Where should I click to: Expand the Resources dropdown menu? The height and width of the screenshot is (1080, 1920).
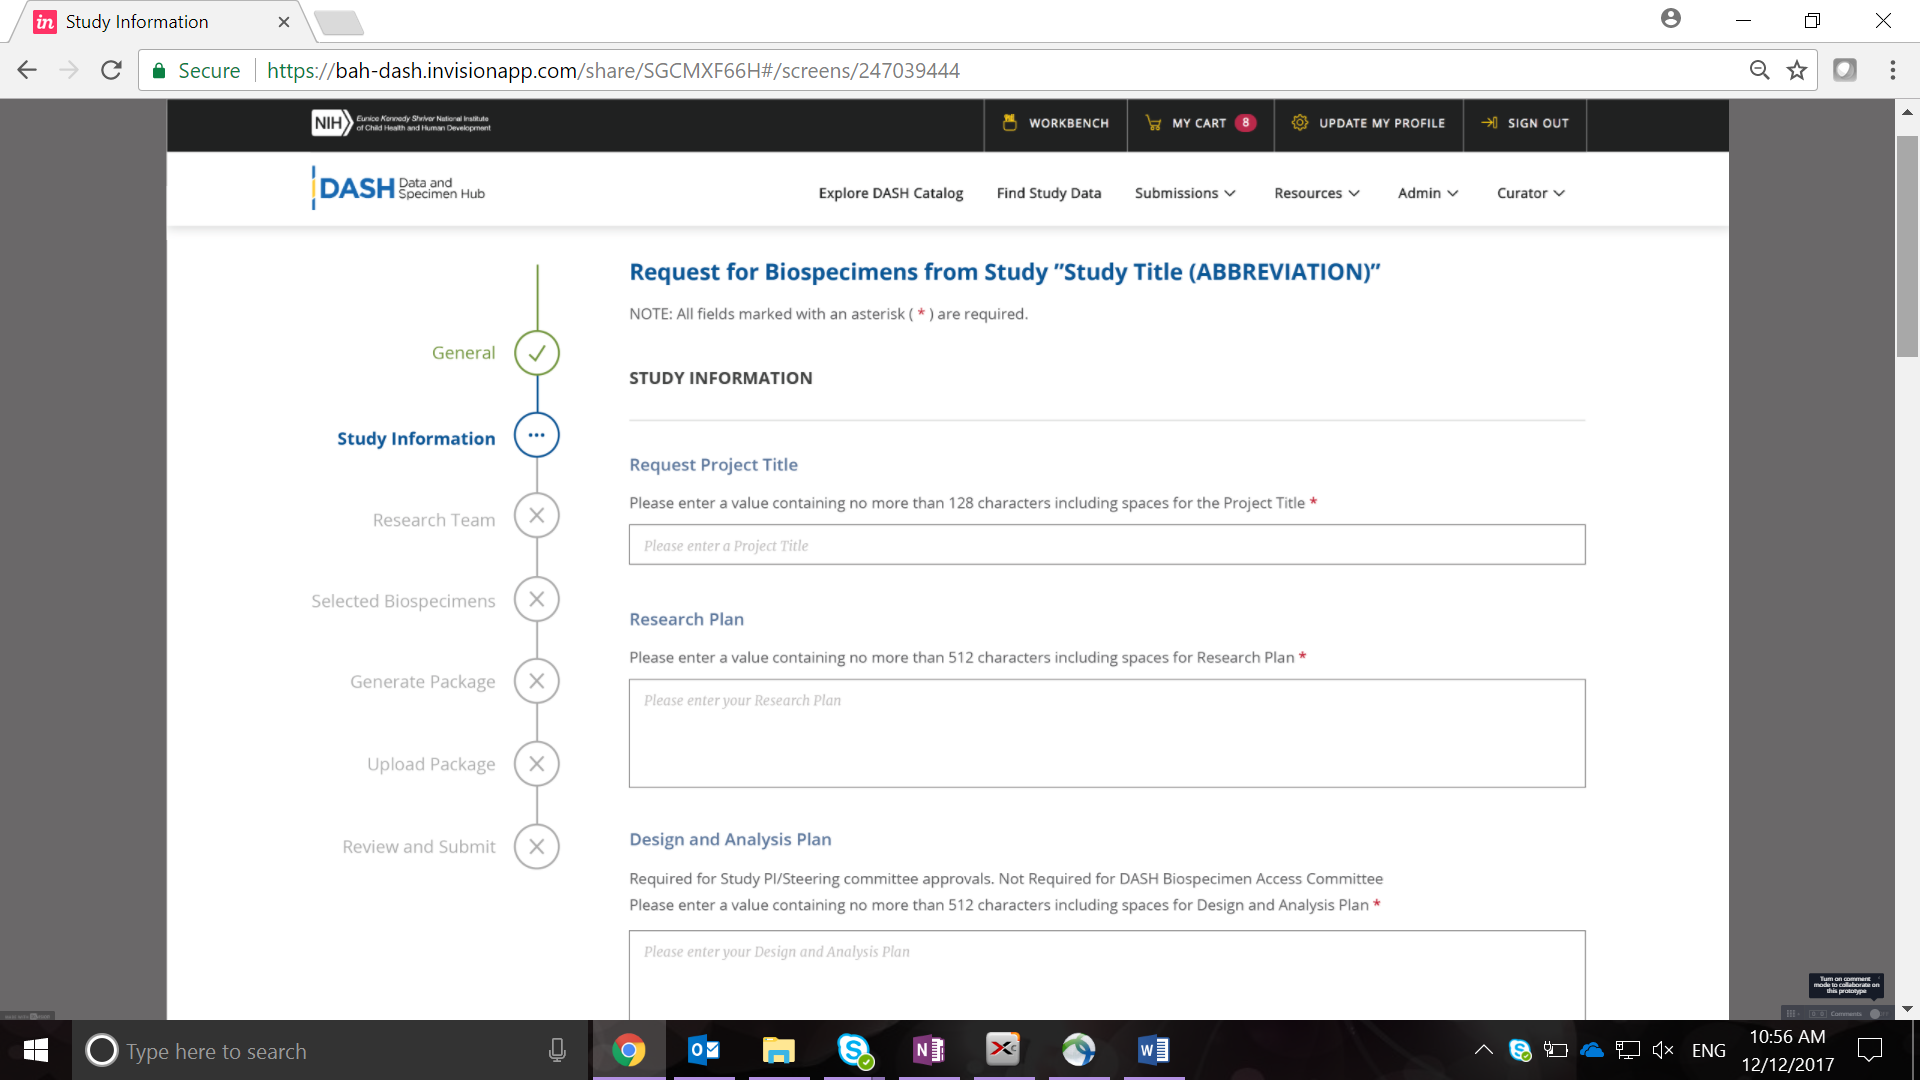(x=1316, y=193)
